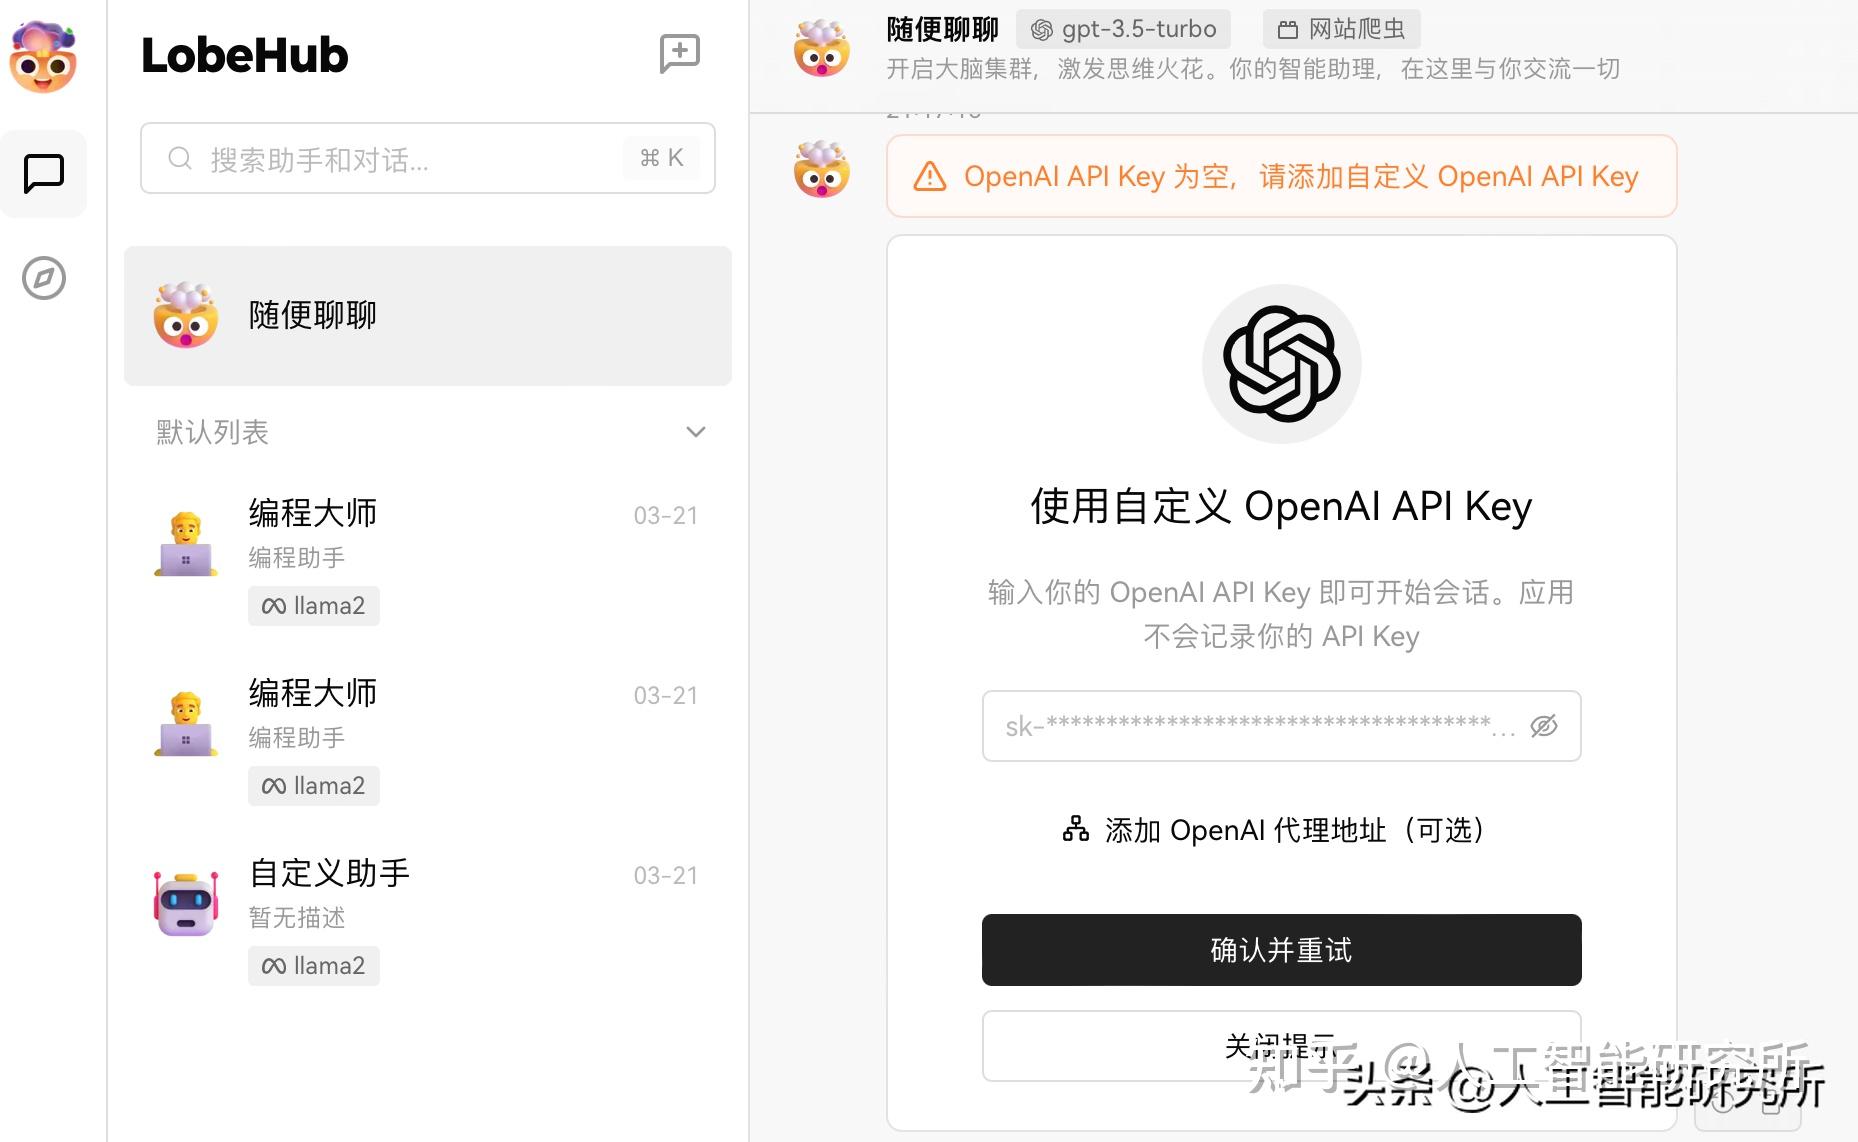1858x1142 pixels.
Task: Click the magnifier icon in the search box
Action: click(180, 158)
